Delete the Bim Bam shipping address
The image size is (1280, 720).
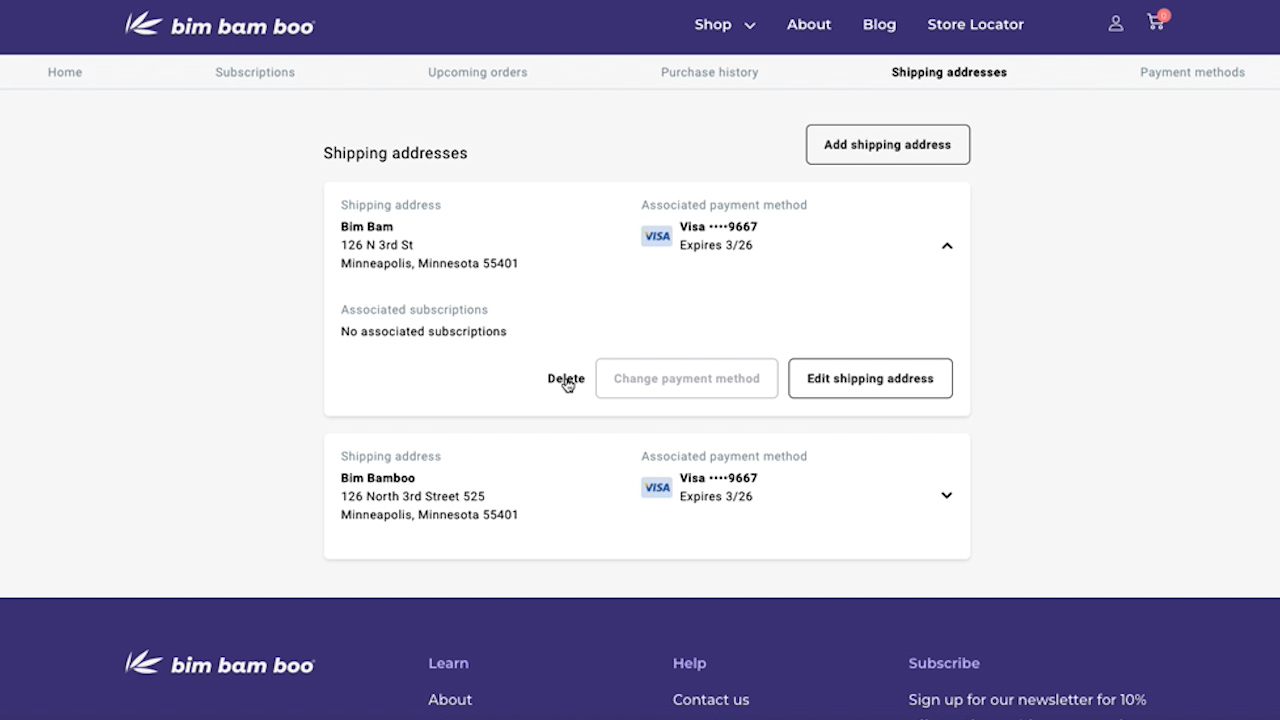566,378
